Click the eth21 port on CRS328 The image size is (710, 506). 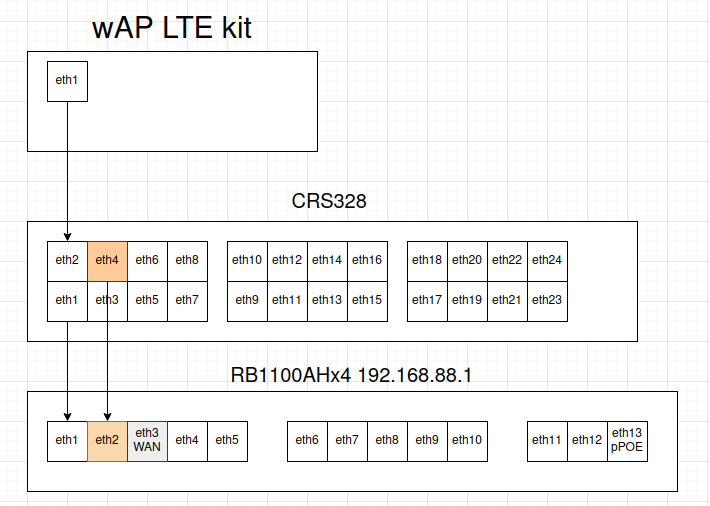point(508,301)
